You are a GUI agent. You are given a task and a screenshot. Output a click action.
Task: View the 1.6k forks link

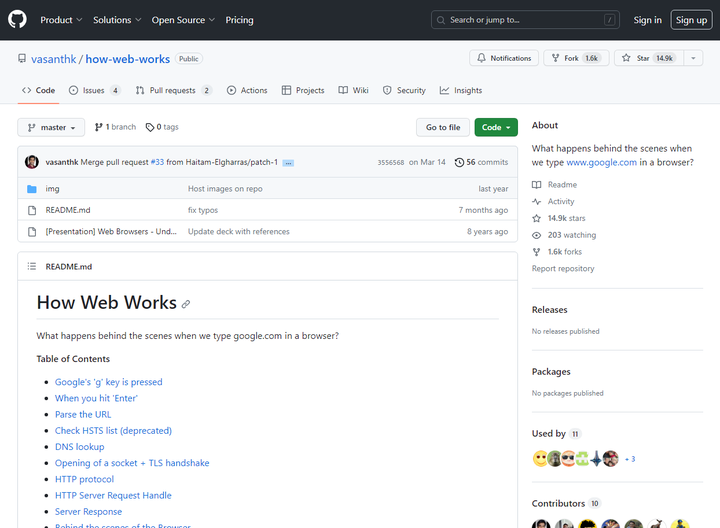click(557, 252)
